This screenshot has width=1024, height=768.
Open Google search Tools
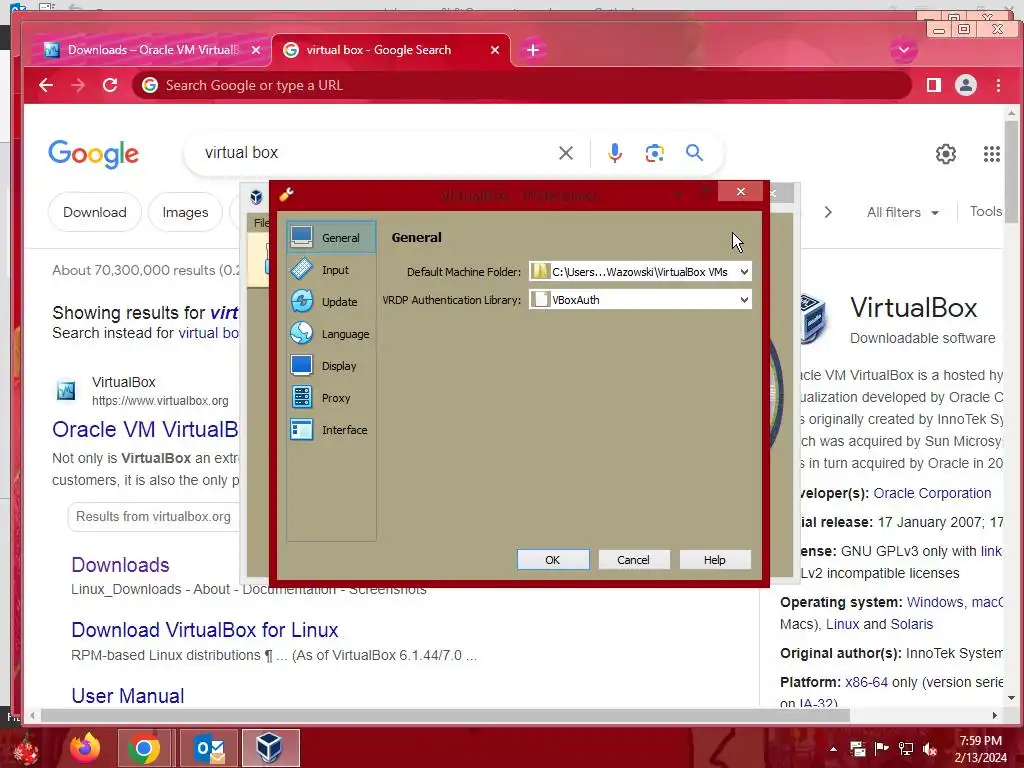click(985, 211)
